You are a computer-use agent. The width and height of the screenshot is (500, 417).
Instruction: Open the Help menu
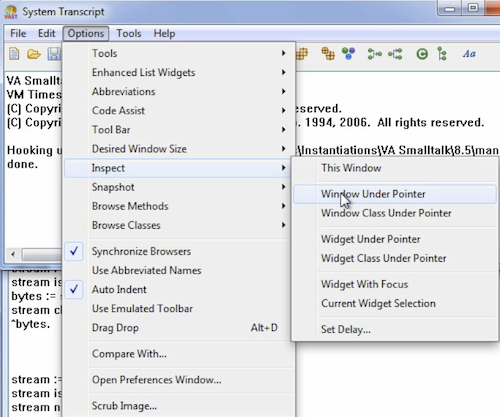point(164,33)
